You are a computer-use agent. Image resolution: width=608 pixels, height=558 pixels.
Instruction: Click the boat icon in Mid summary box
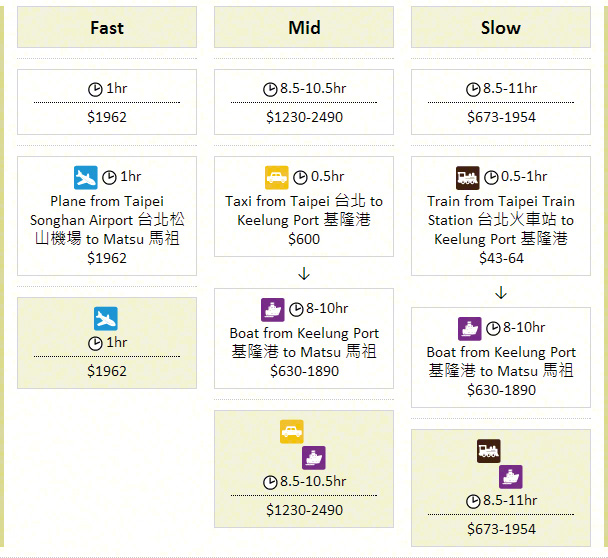click(x=314, y=458)
